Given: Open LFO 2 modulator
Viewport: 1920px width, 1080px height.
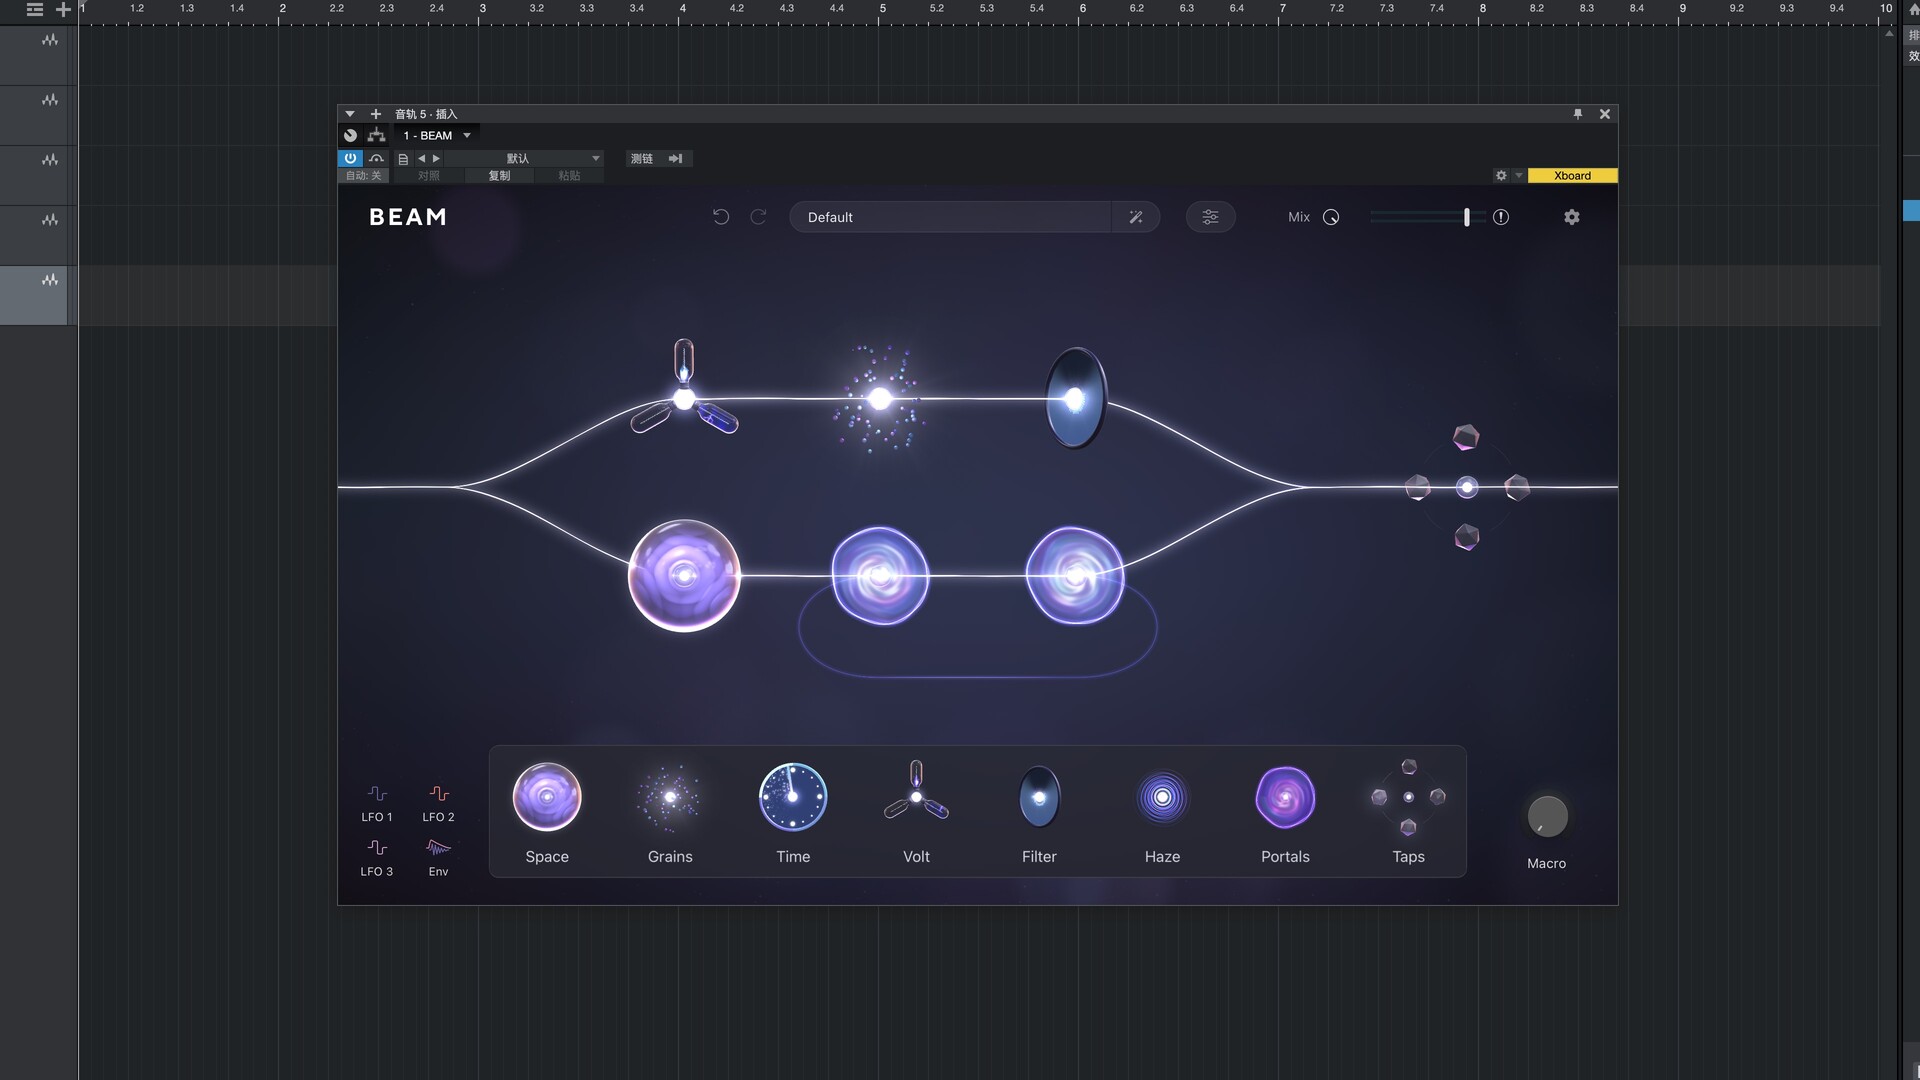Looking at the screenshot, I should [x=438, y=801].
